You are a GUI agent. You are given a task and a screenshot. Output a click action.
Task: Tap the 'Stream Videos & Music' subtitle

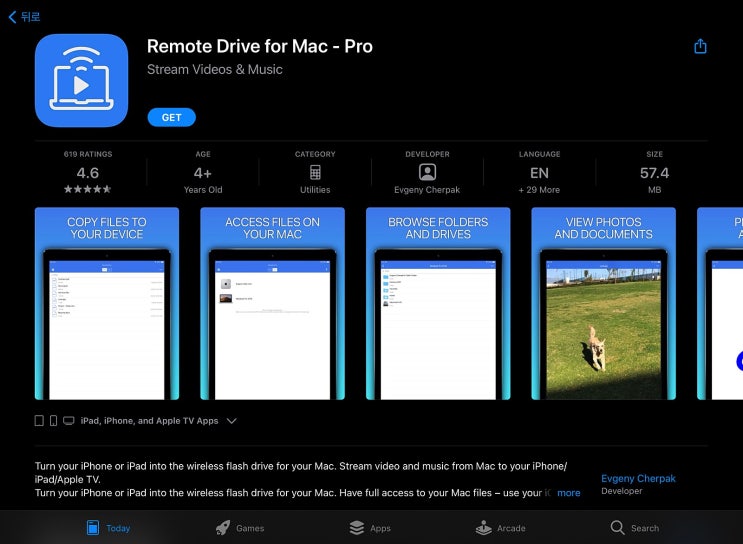click(215, 70)
